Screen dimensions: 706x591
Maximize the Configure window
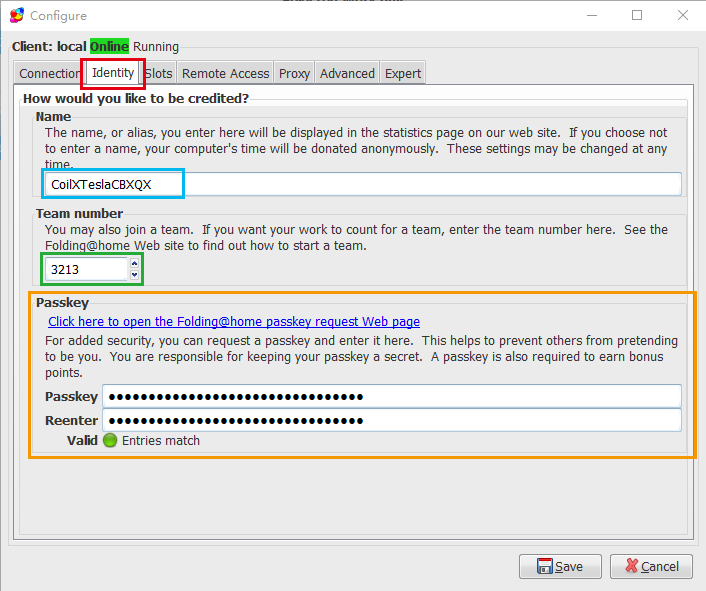[637, 15]
